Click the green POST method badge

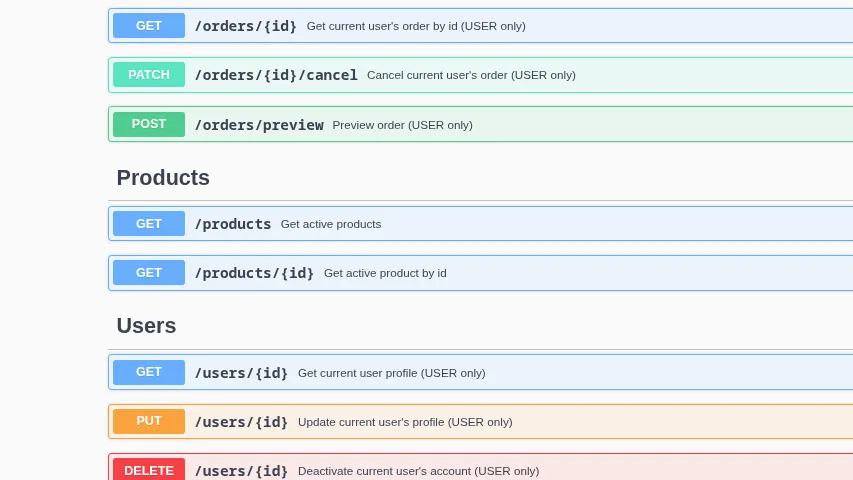point(149,124)
